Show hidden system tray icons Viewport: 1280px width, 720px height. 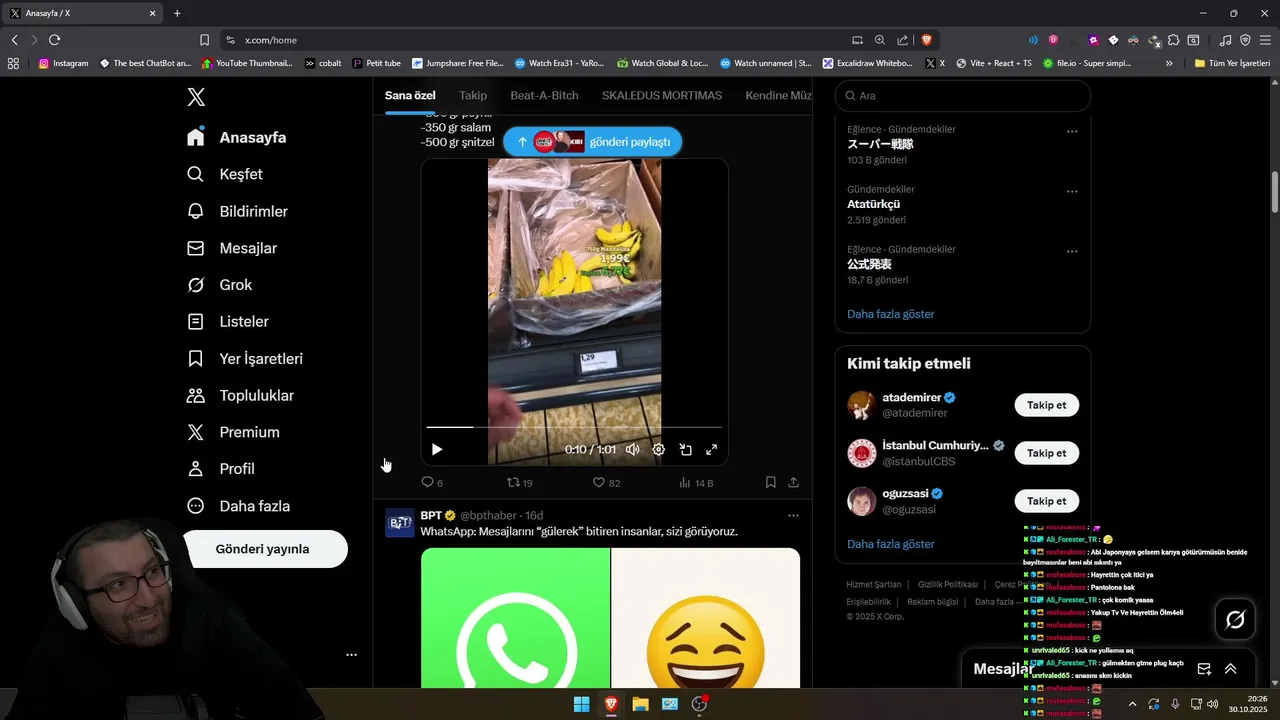(1132, 704)
